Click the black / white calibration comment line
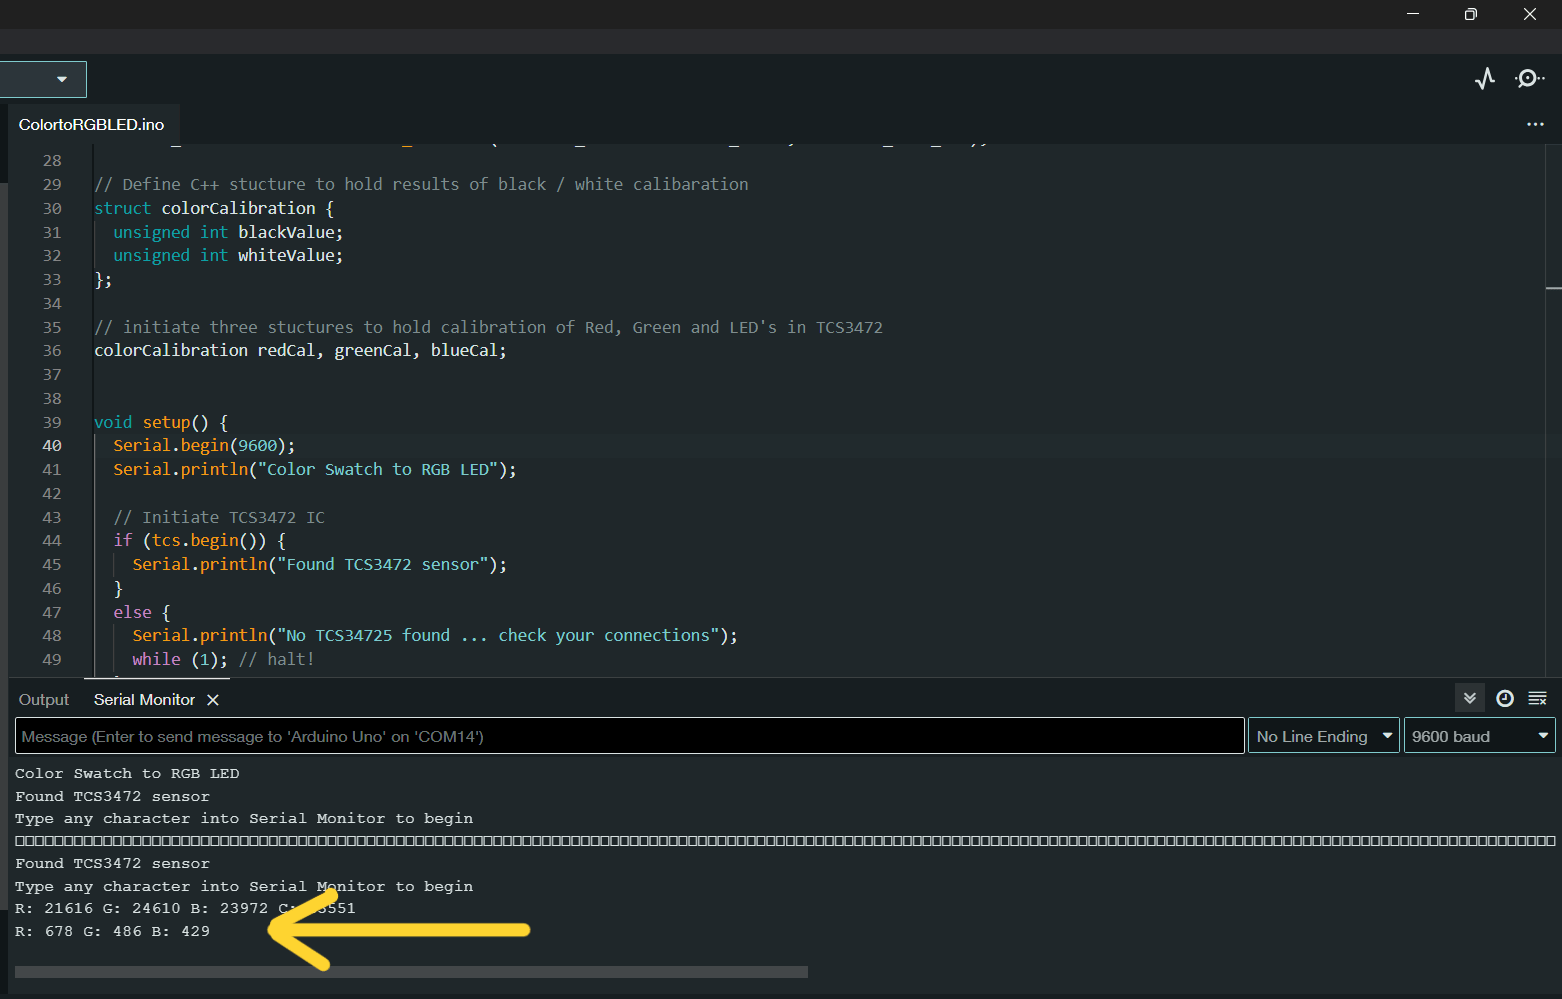 coord(421,185)
